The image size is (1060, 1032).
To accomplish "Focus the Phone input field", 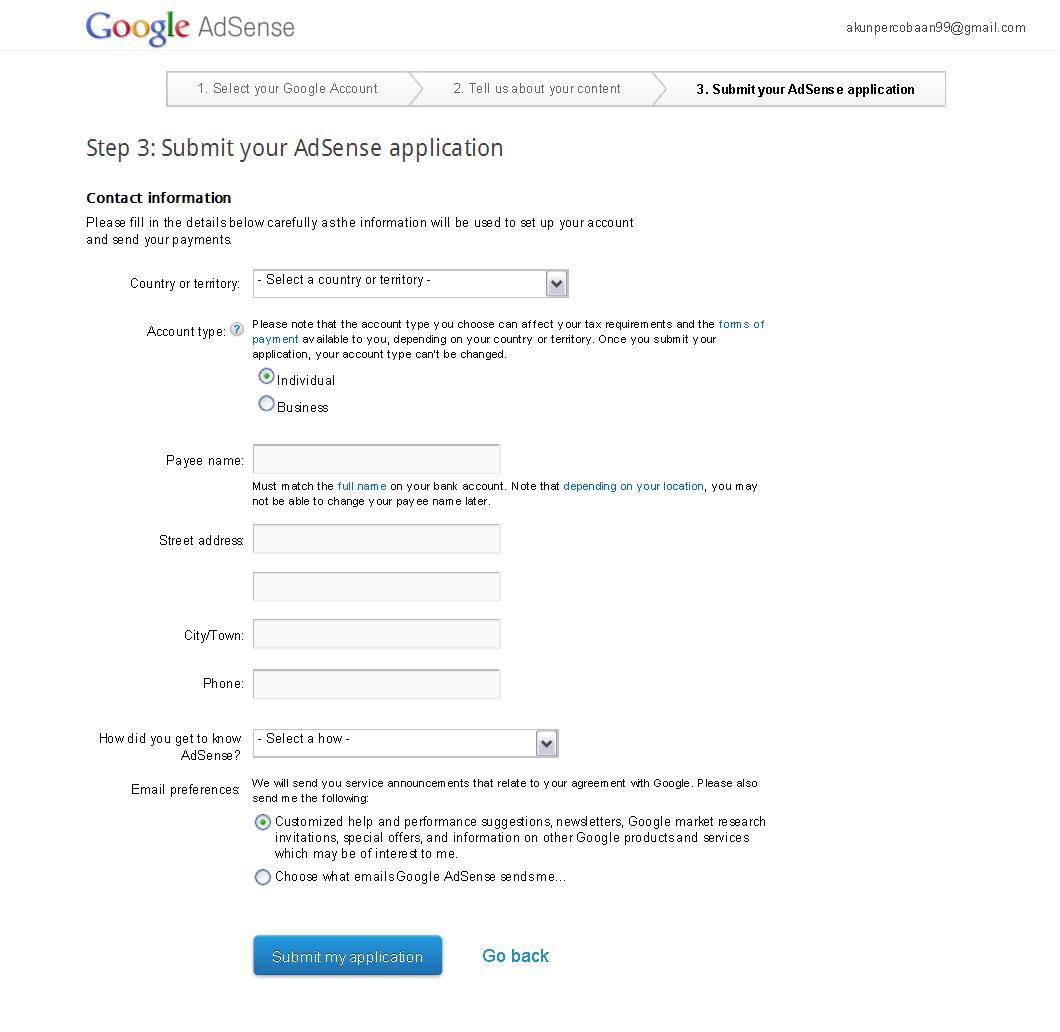I will 377,684.
